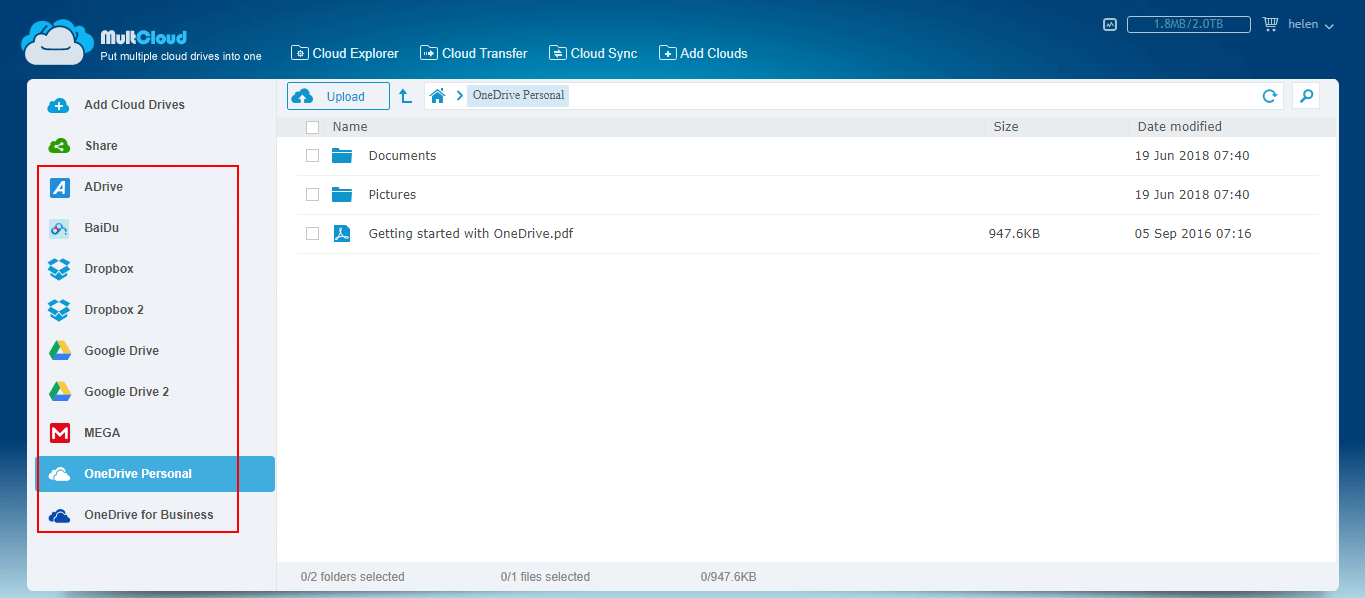Click the PDF file icon
1365x598 pixels.
342,233
